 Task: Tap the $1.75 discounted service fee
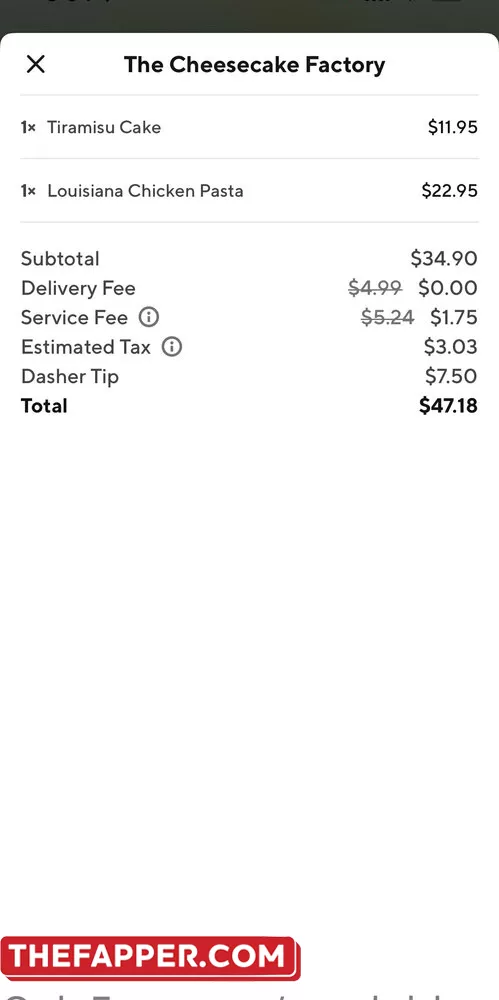pos(454,317)
